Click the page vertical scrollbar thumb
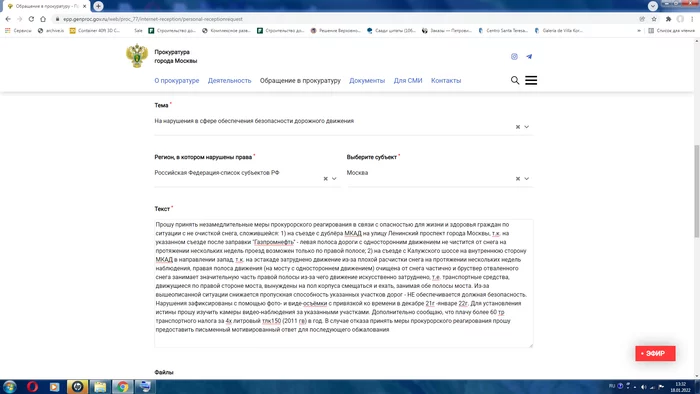The image size is (700, 394). pos(696,192)
